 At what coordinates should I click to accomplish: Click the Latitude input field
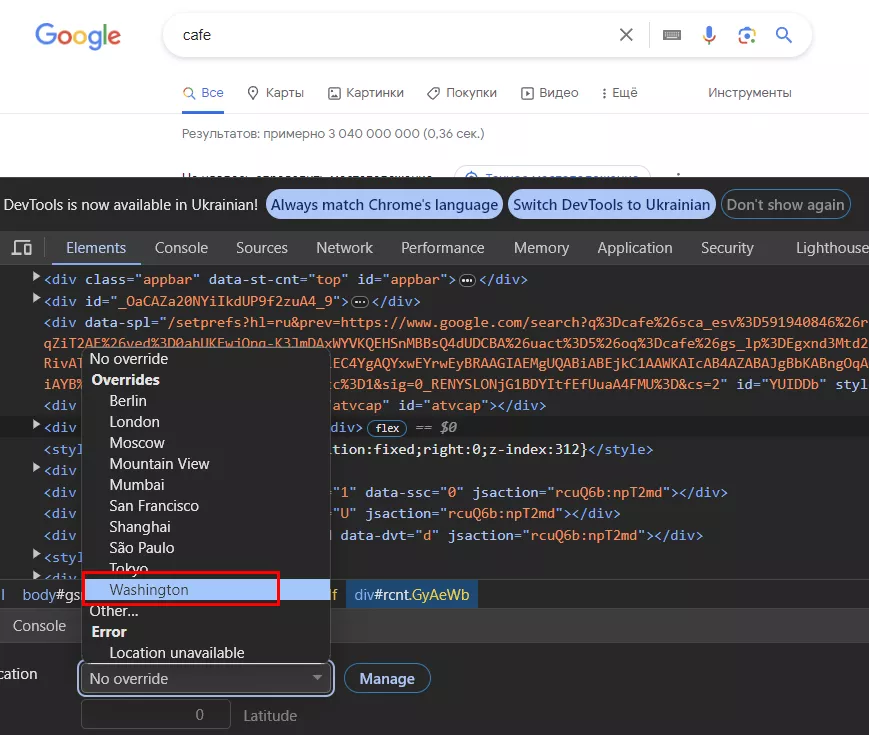[x=156, y=714]
